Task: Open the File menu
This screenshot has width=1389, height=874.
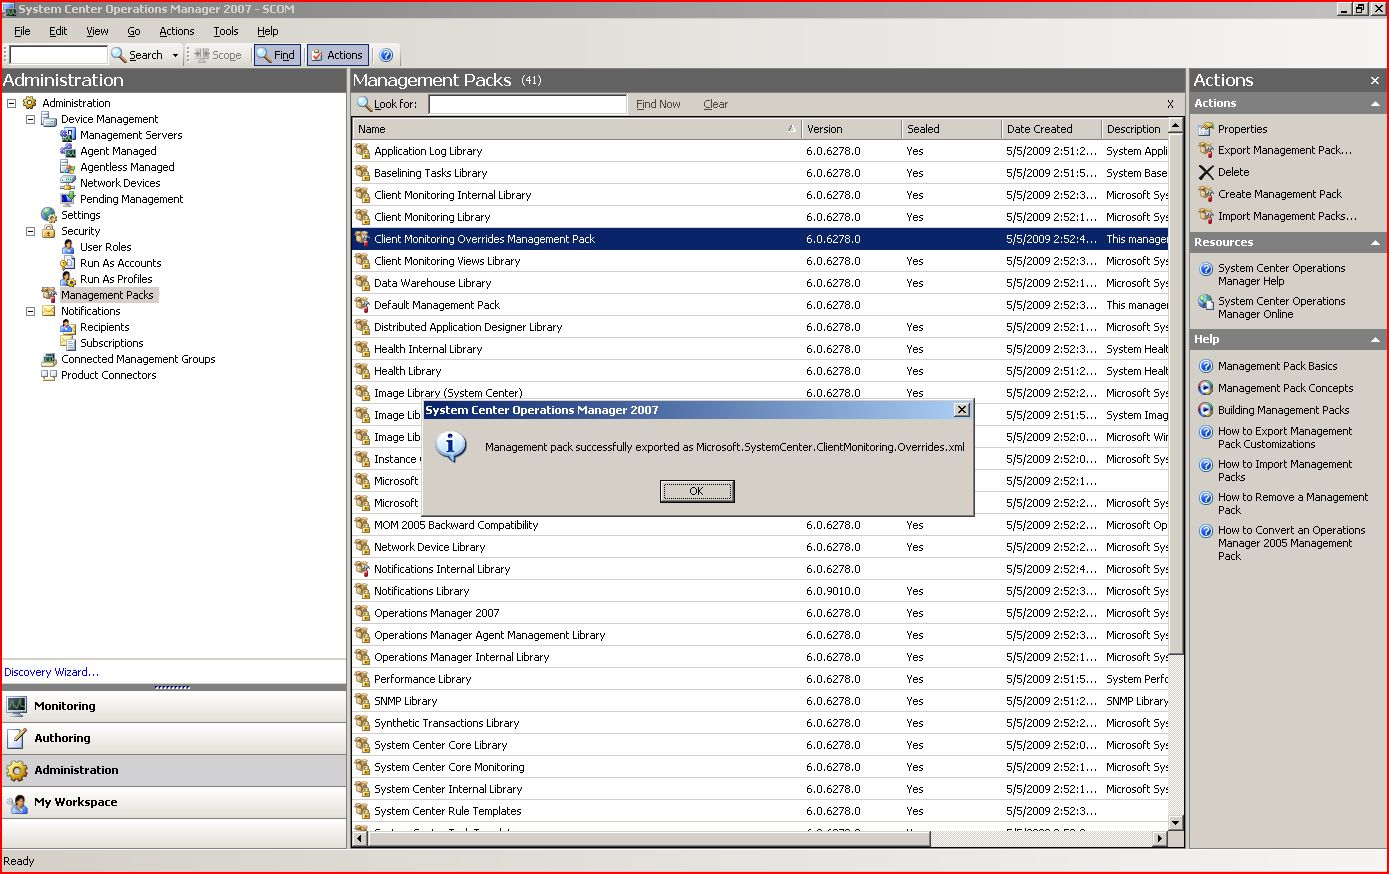Action: click(x=22, y=31)
